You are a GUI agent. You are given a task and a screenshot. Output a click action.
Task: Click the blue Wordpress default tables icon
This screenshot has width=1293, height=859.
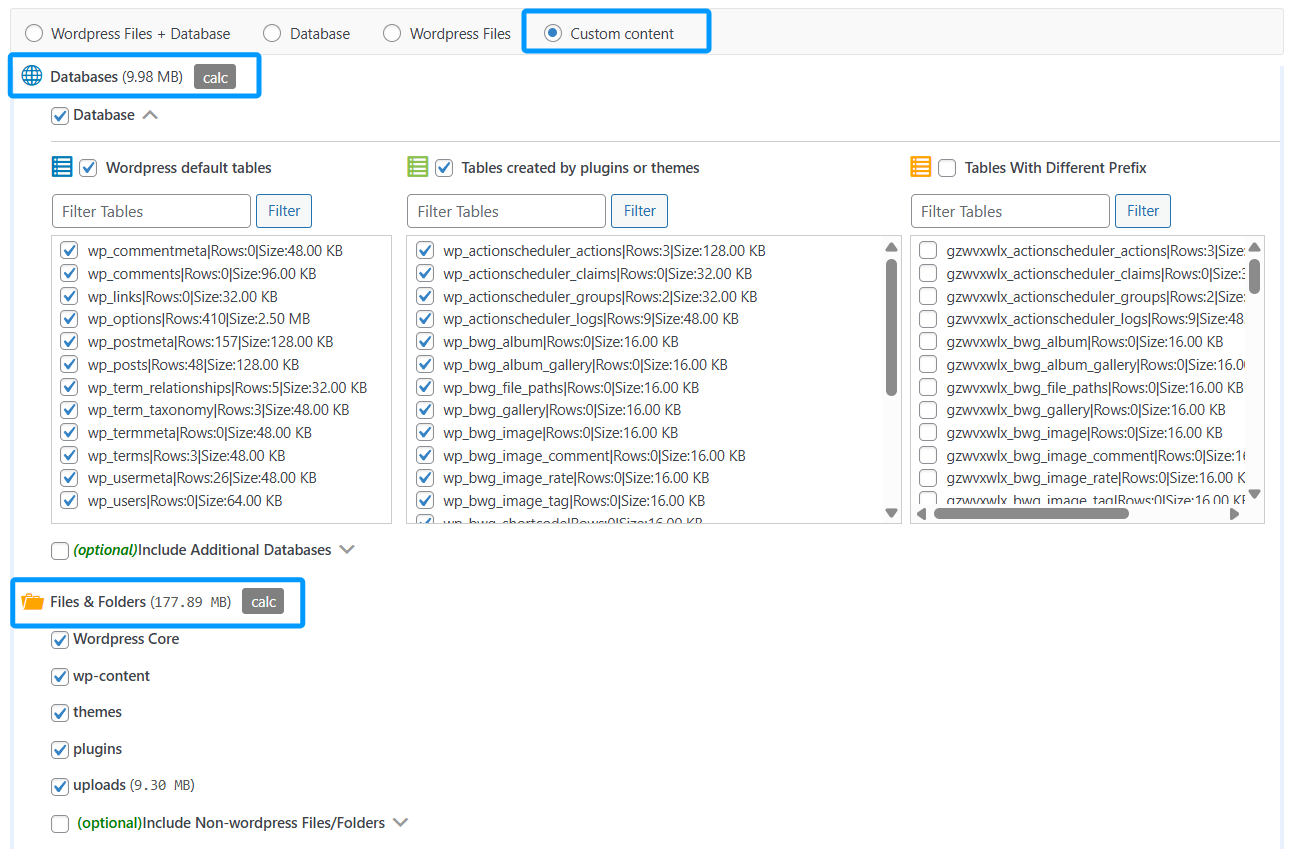pyautogui.click(x=62, y=167)
